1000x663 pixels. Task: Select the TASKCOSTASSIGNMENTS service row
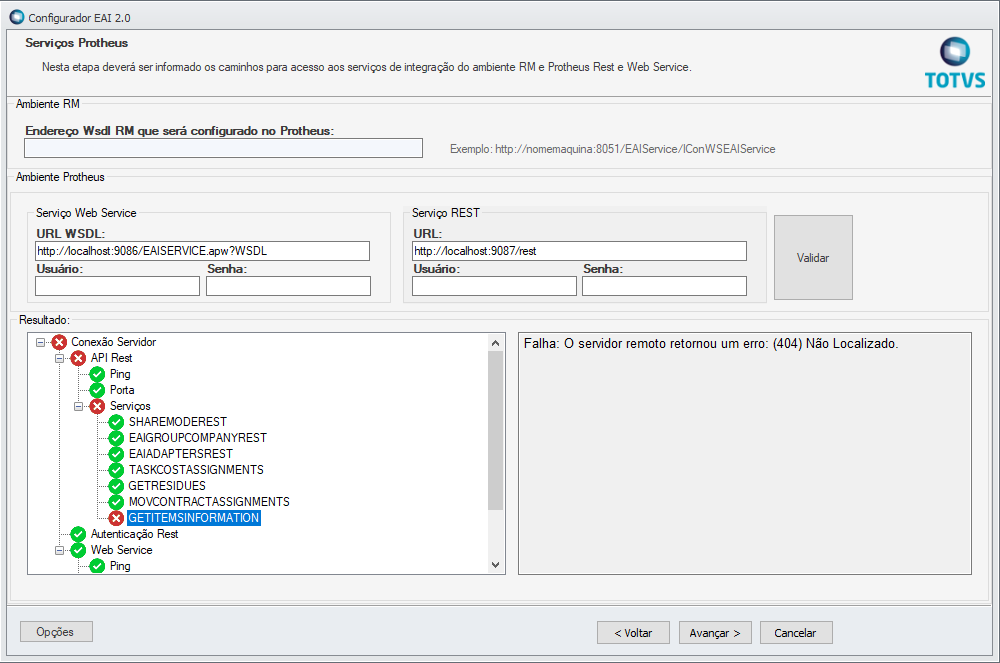[196, 470]
